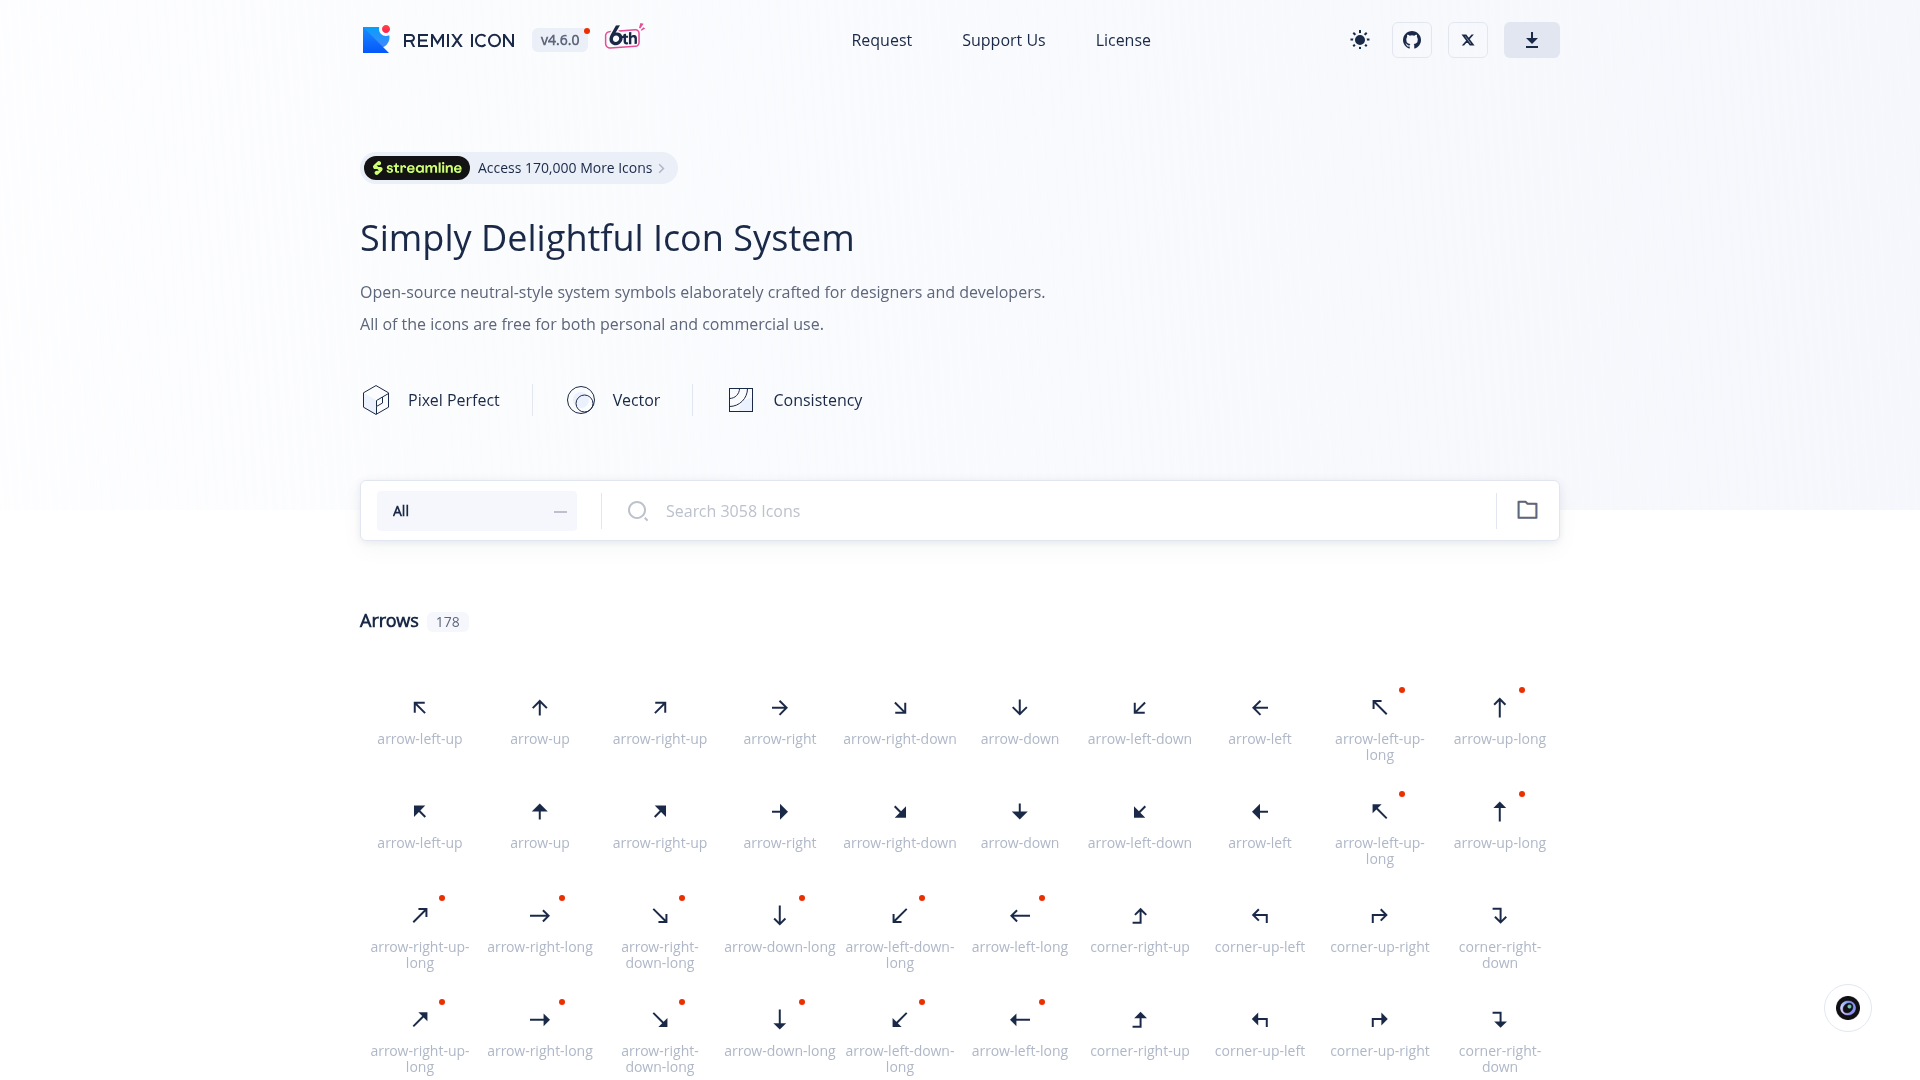The image size is (1920, 1080).
Task: Select the outlined arrow-right-down icon
Action: click(900, 708)
